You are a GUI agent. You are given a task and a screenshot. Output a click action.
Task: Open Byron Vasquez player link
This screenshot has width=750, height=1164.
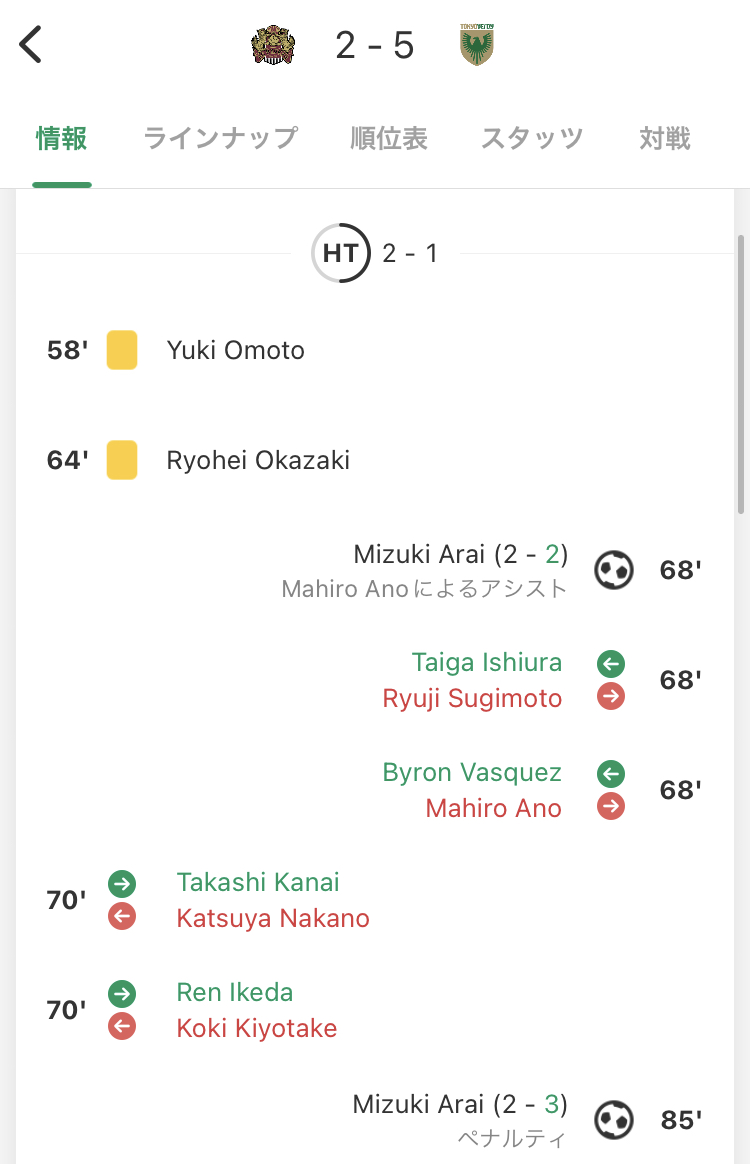[472, 772]
